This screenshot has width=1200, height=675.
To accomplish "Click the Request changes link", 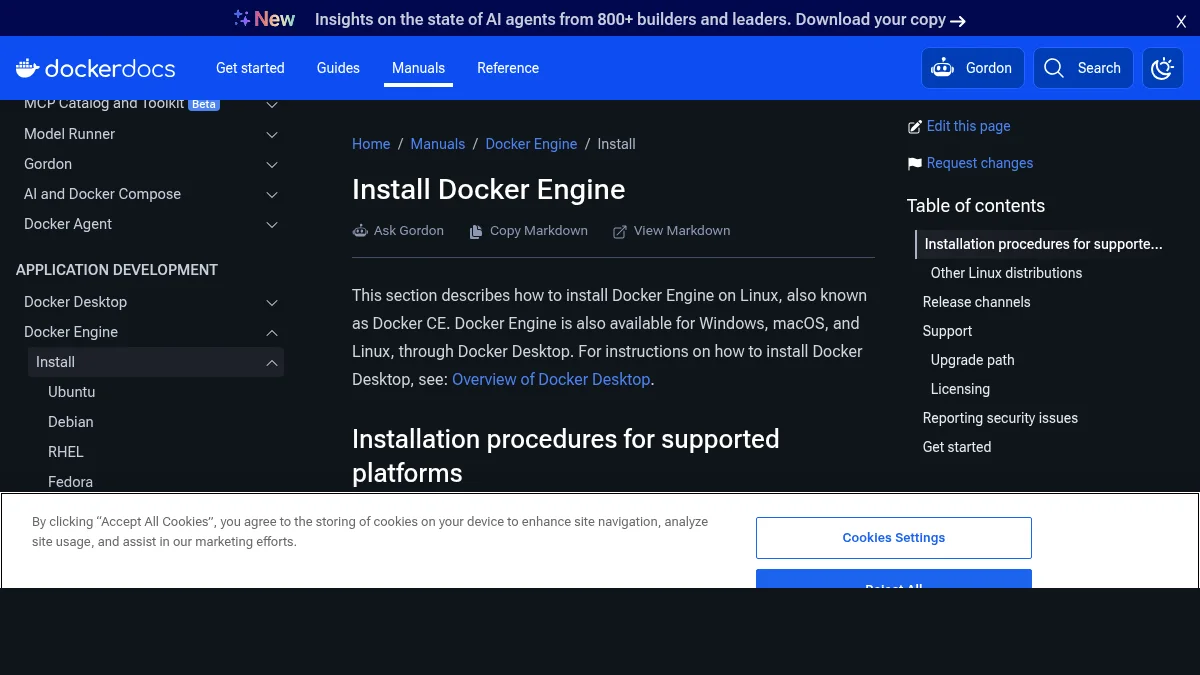I will tap(980, 163).
